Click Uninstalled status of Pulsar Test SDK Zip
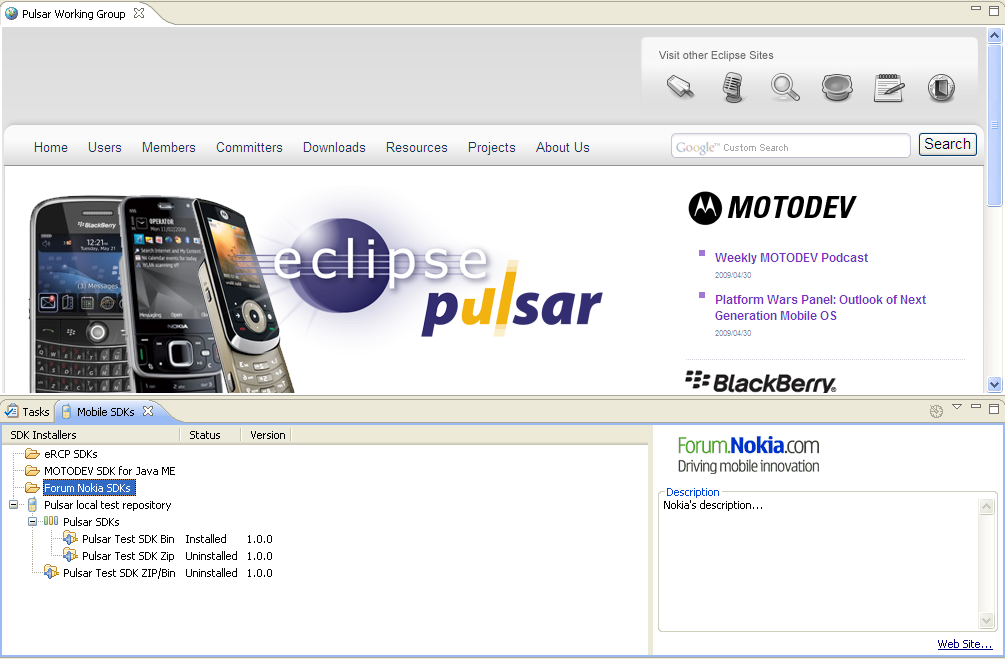 tap(211, 556)
